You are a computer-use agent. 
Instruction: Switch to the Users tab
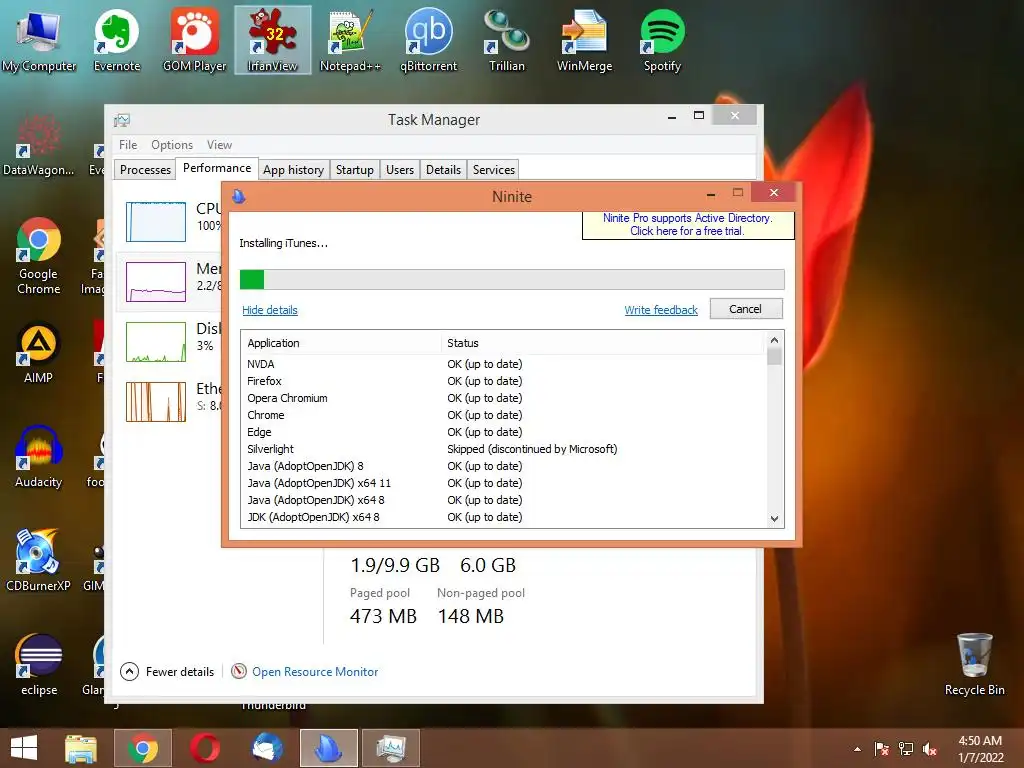coord(400,170)
